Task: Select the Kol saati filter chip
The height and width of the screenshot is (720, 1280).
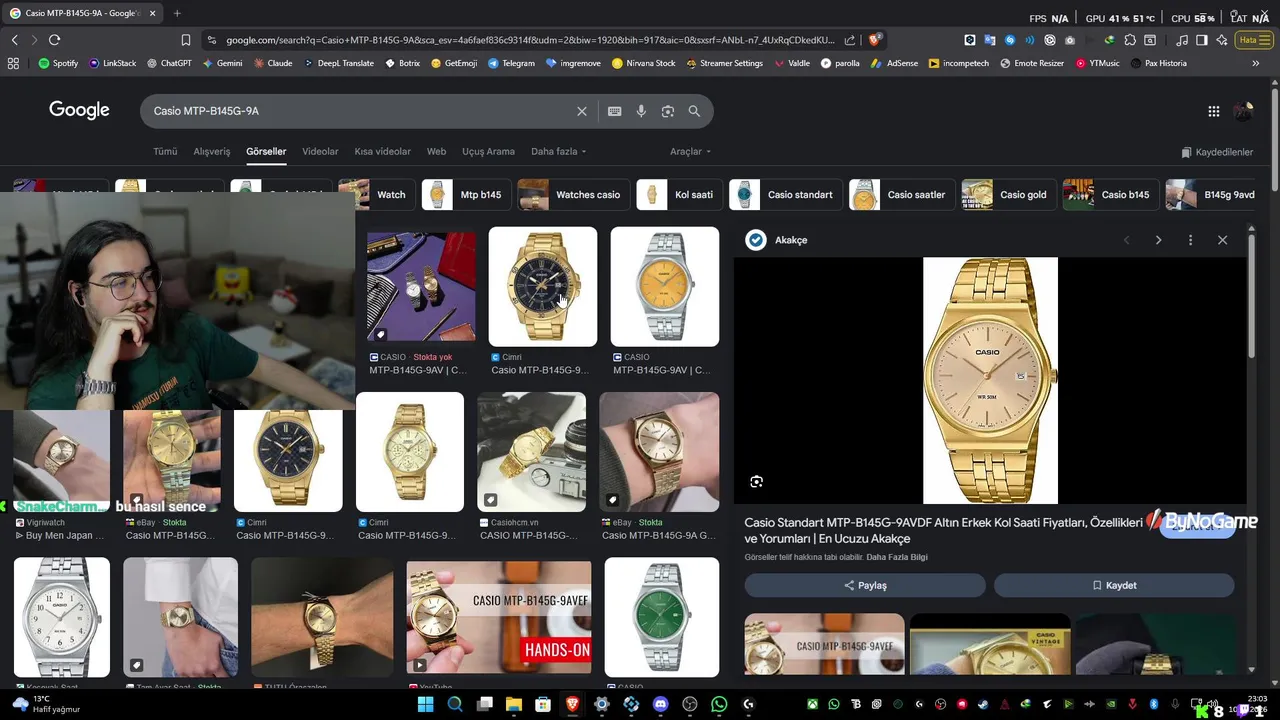Action: coord(680,195)
